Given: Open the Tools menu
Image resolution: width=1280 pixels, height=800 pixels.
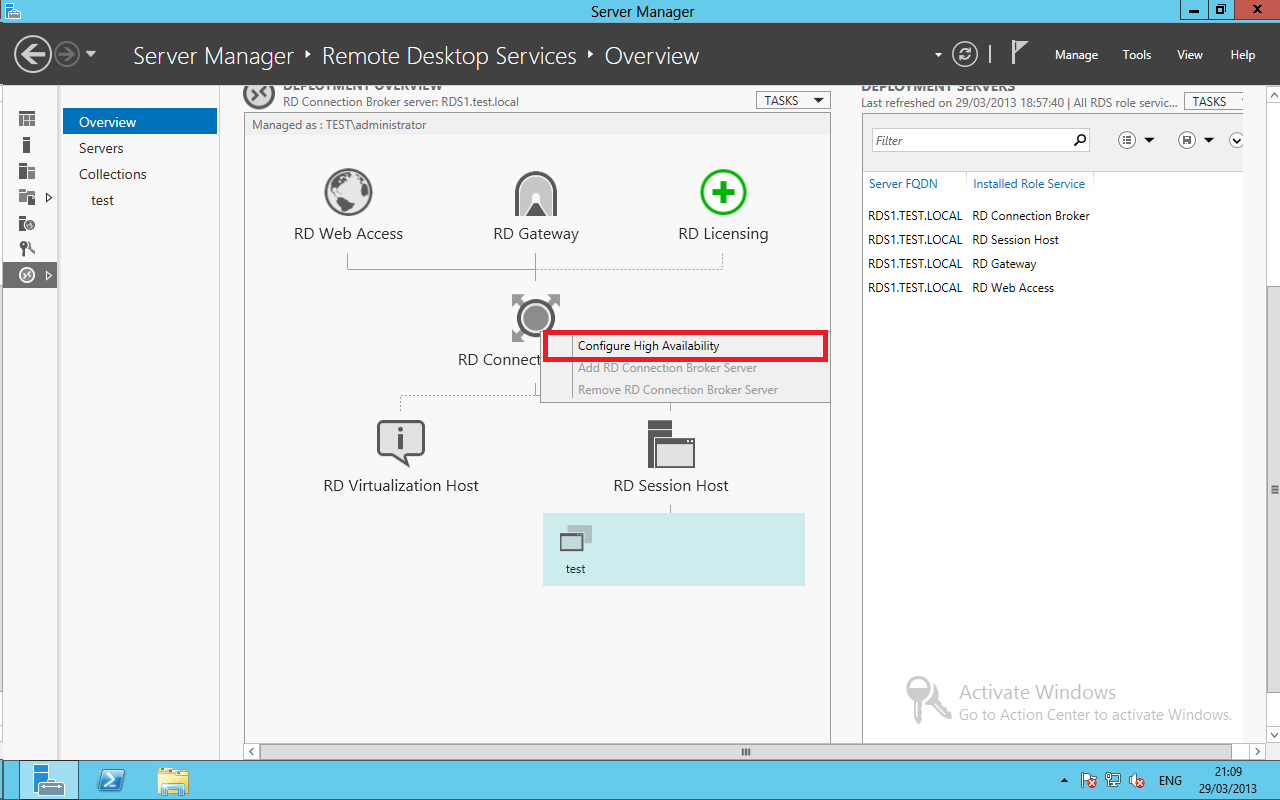Looking at the screenshot, I should (1137, 55).
